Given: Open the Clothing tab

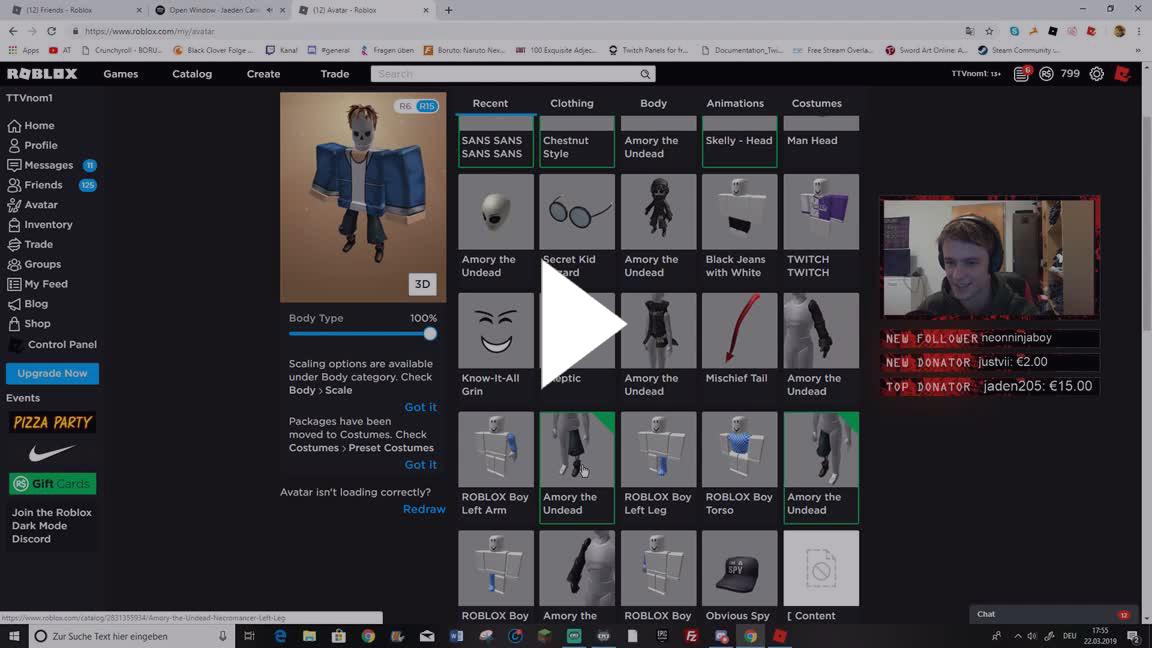Looking at the screenshot, I should (x=572, y=104).
